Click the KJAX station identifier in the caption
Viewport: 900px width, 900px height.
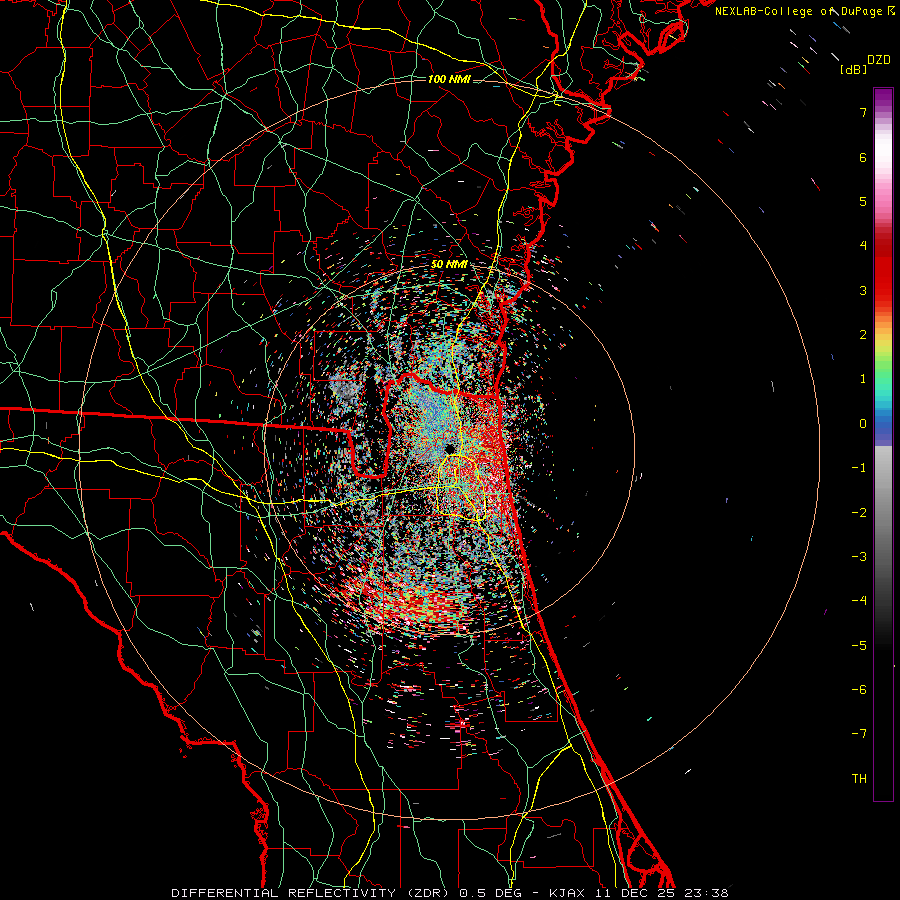click(567, 893)
